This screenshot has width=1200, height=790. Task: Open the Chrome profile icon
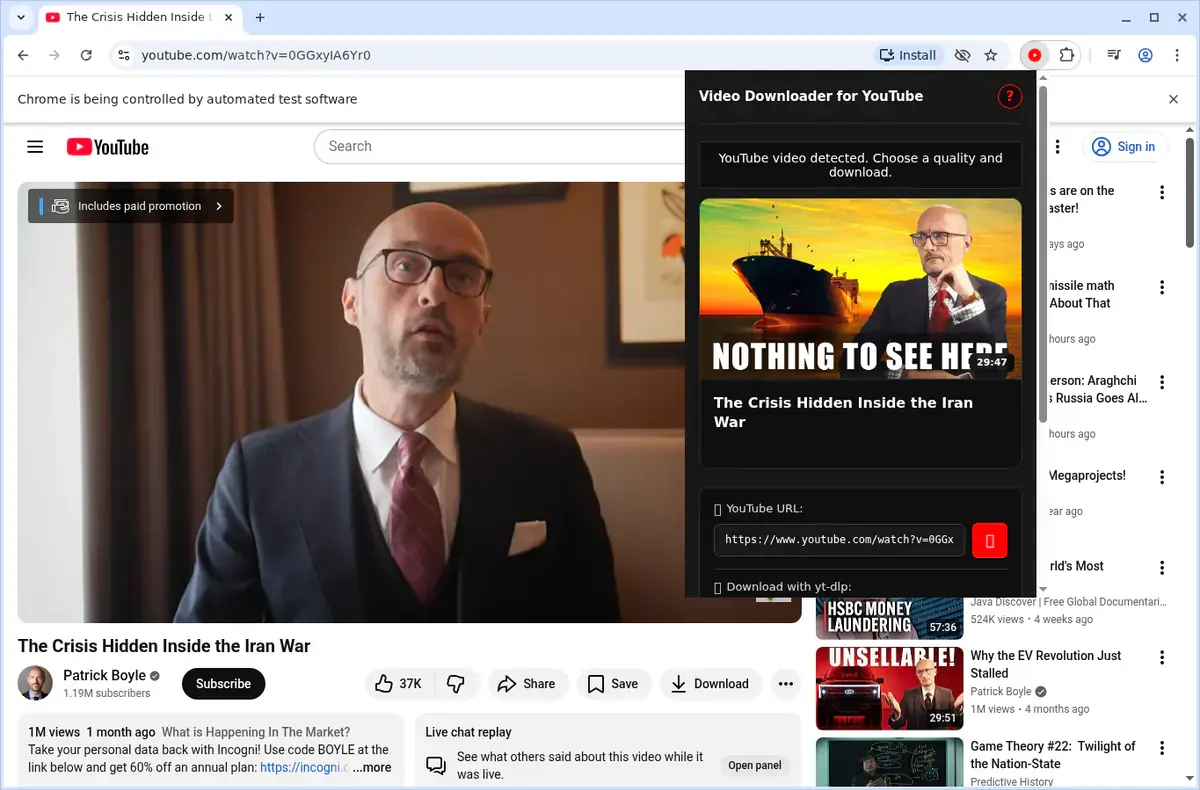[x=1146, y=56]
